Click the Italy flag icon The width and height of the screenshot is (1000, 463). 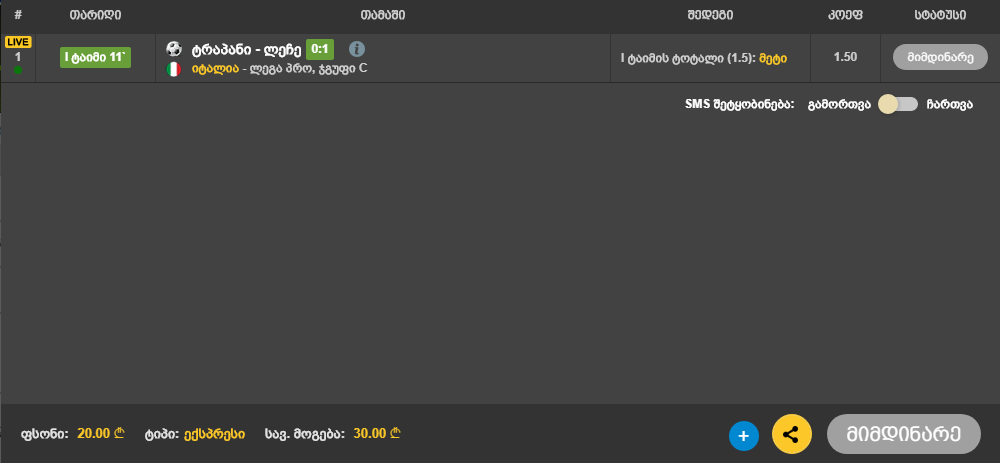173,69
